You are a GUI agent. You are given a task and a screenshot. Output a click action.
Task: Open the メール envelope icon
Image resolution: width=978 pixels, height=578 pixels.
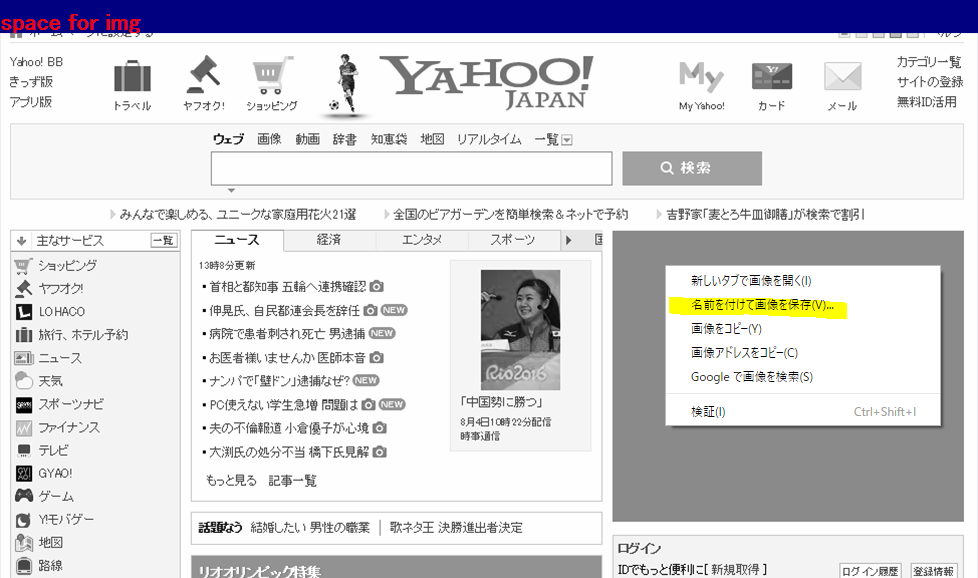[842, 77]
